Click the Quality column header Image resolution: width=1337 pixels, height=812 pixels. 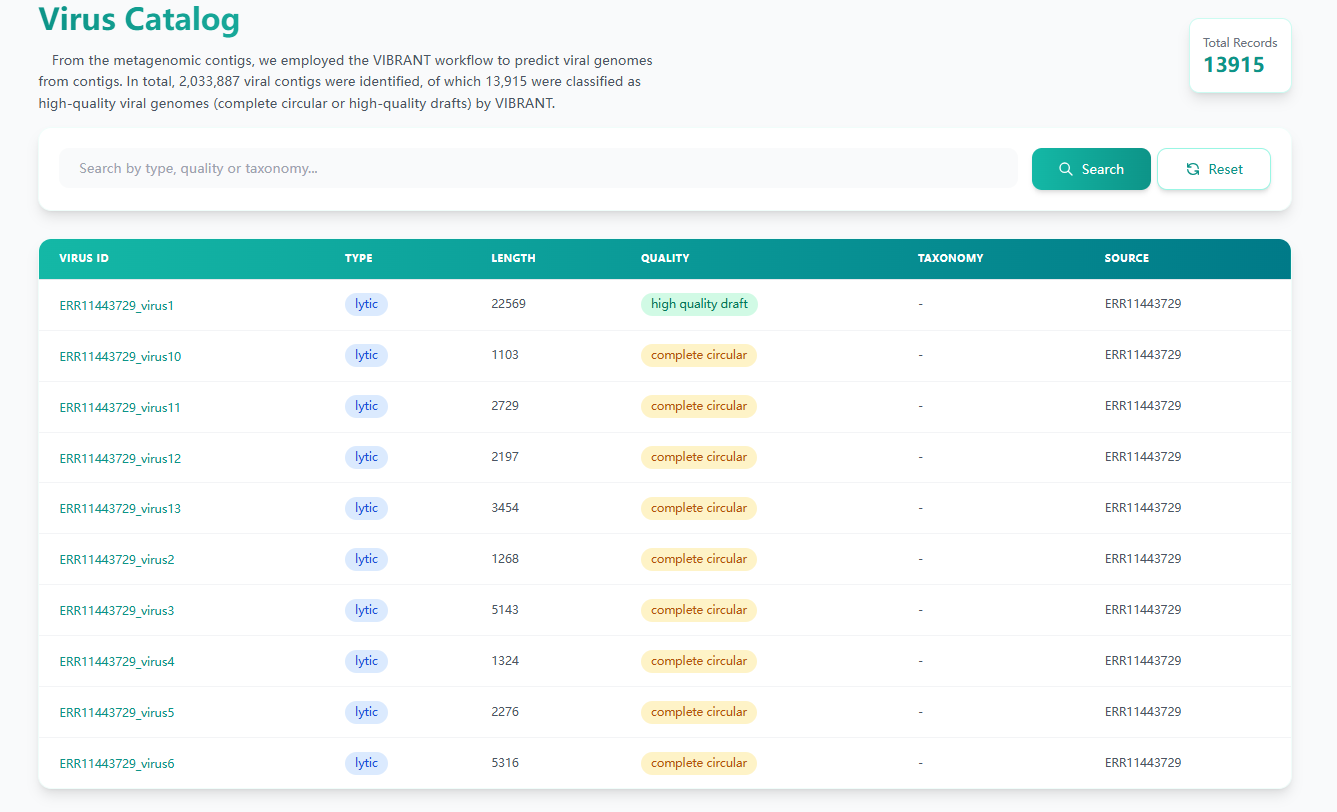665,258
